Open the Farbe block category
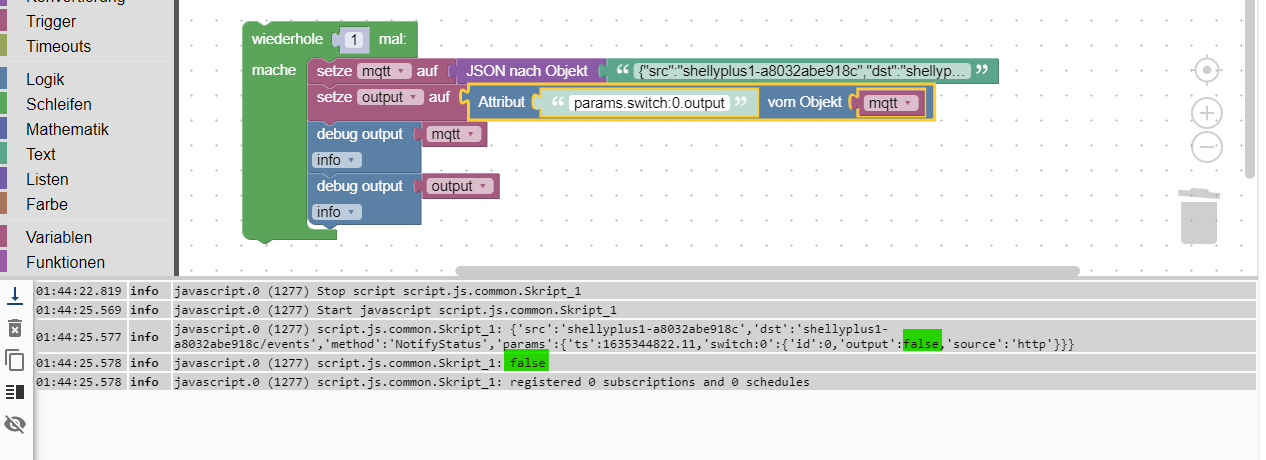Image resolution: width=1266 pixels, height=460 pixels. tap(47, 204)
